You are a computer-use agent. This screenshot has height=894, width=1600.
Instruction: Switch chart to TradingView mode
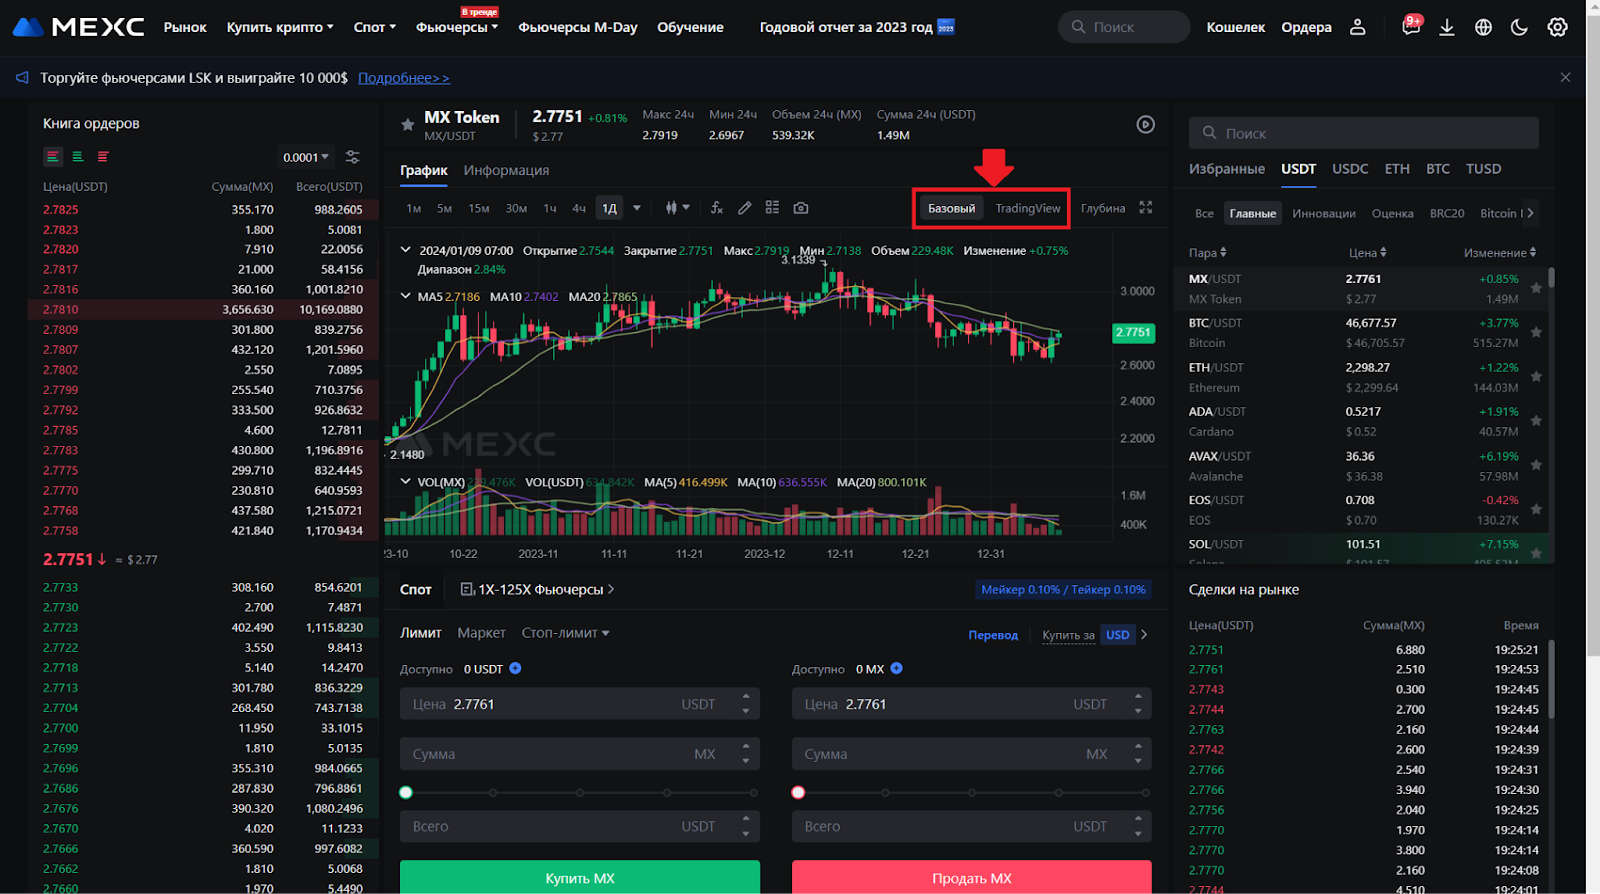1028,208
